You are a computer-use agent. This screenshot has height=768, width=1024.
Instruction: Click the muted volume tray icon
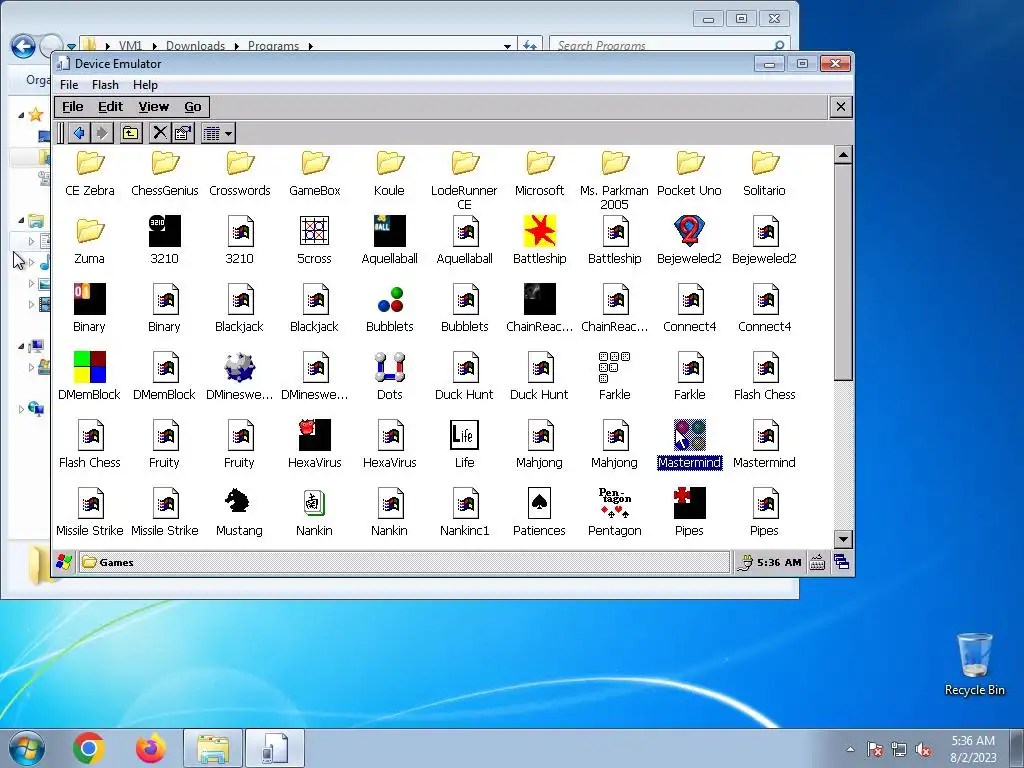pyautogui.click(x=923, y=750)
